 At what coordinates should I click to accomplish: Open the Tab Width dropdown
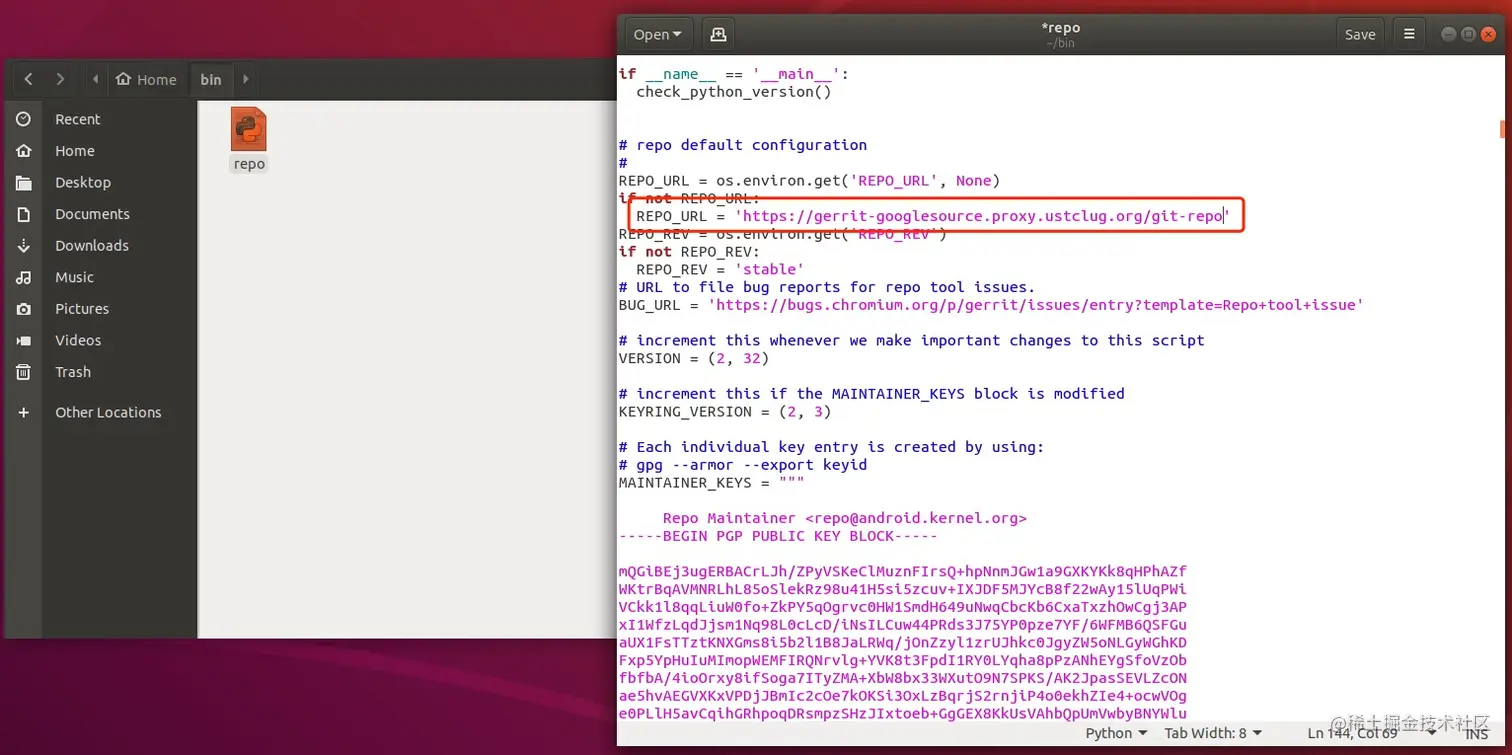[x=1212, y=732]
